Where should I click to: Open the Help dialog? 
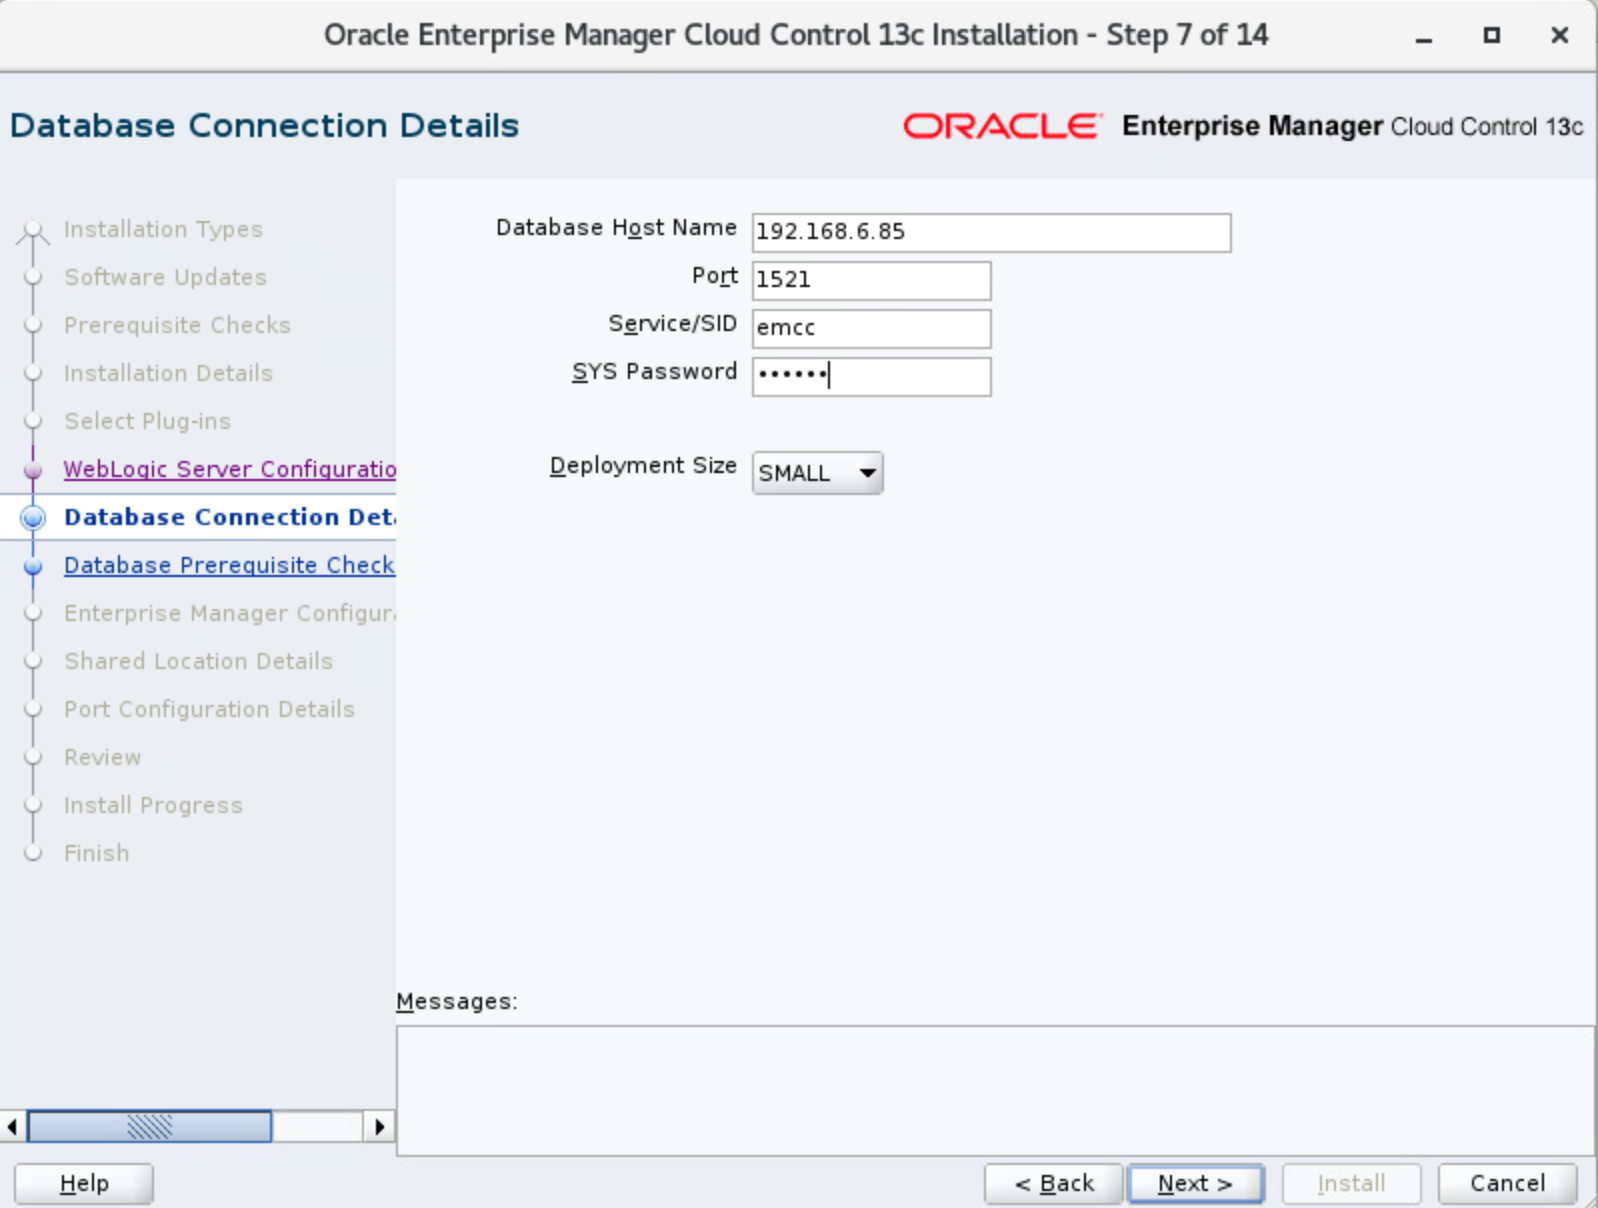click(84, 1184)
